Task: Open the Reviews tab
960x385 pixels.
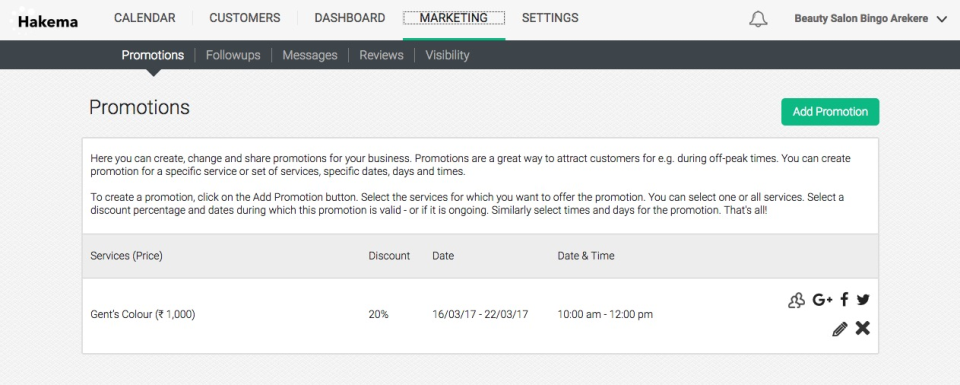Action: (x=381, y=55)
